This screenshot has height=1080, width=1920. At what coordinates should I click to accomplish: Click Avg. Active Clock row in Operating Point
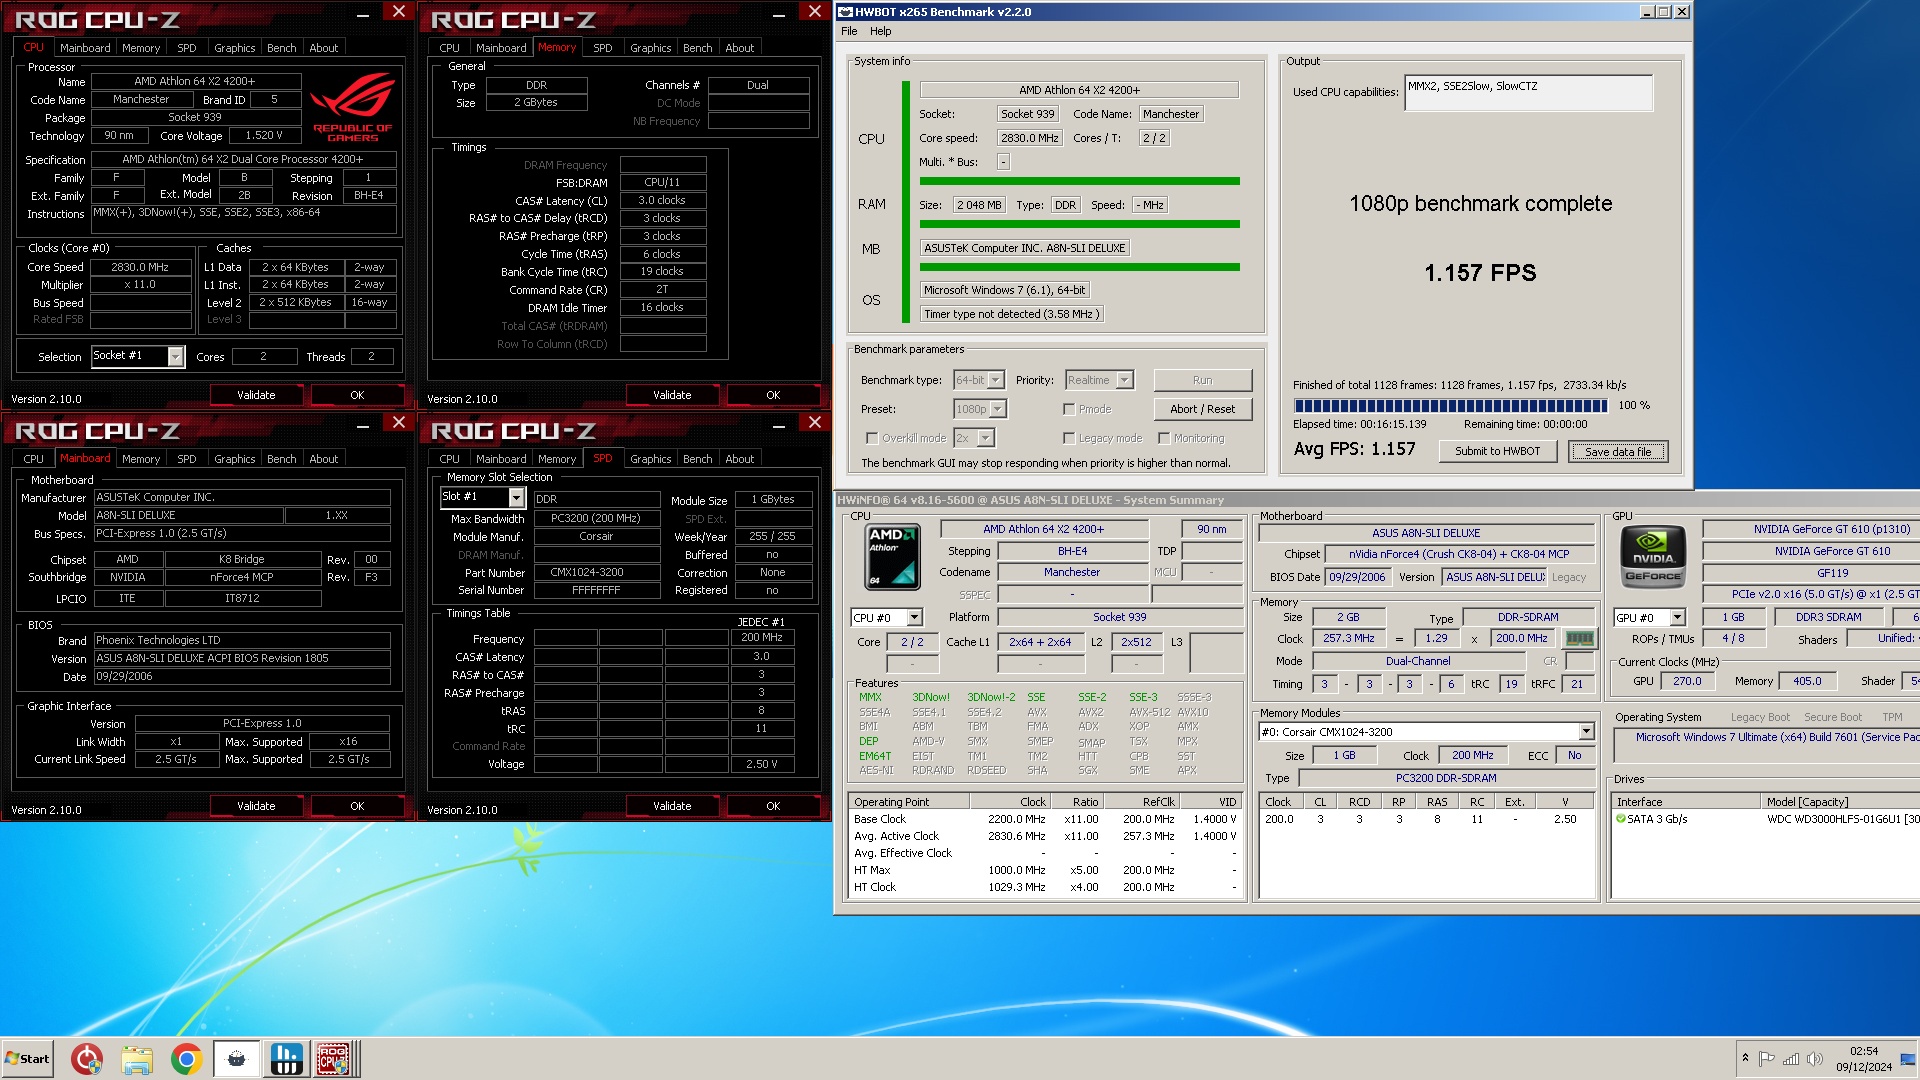(1045, 836)
